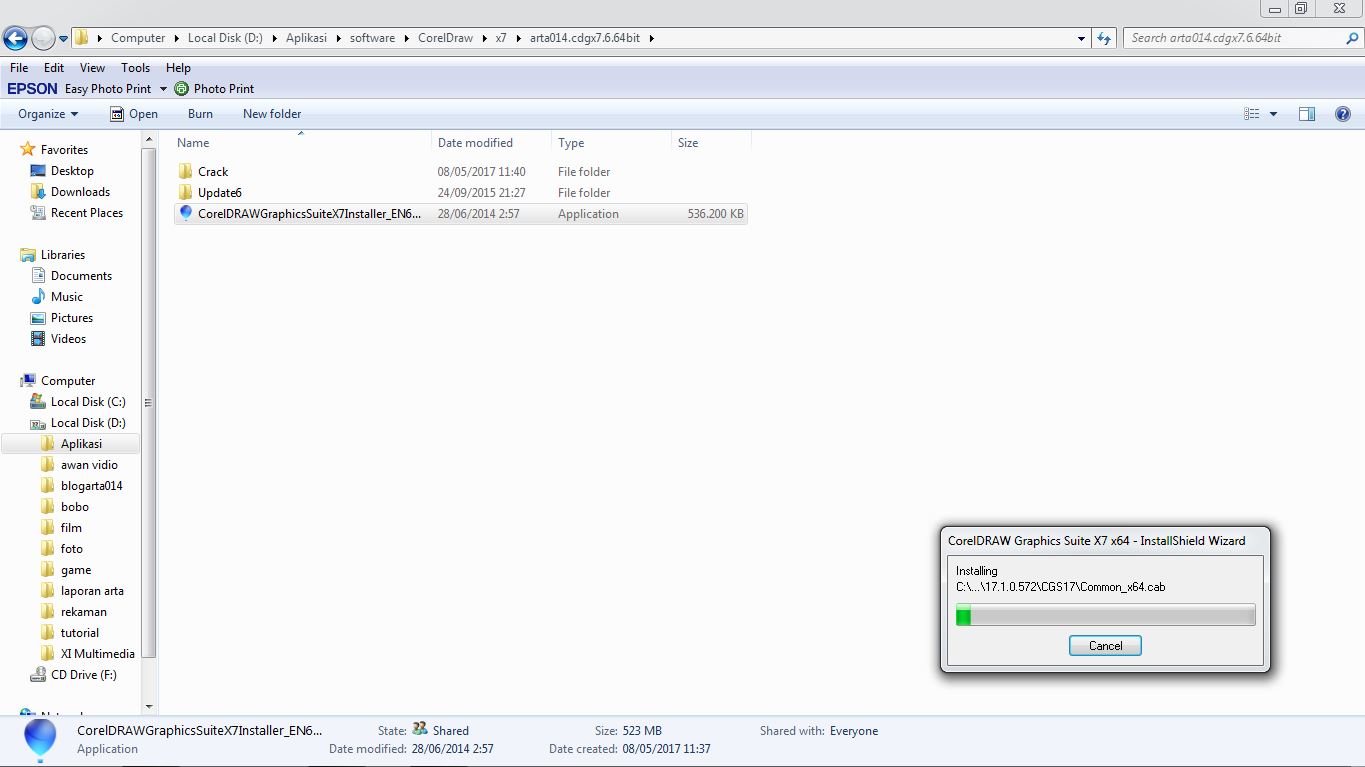Click the Open toolbar button
1365x767 pixels.
tap(134, 114)
